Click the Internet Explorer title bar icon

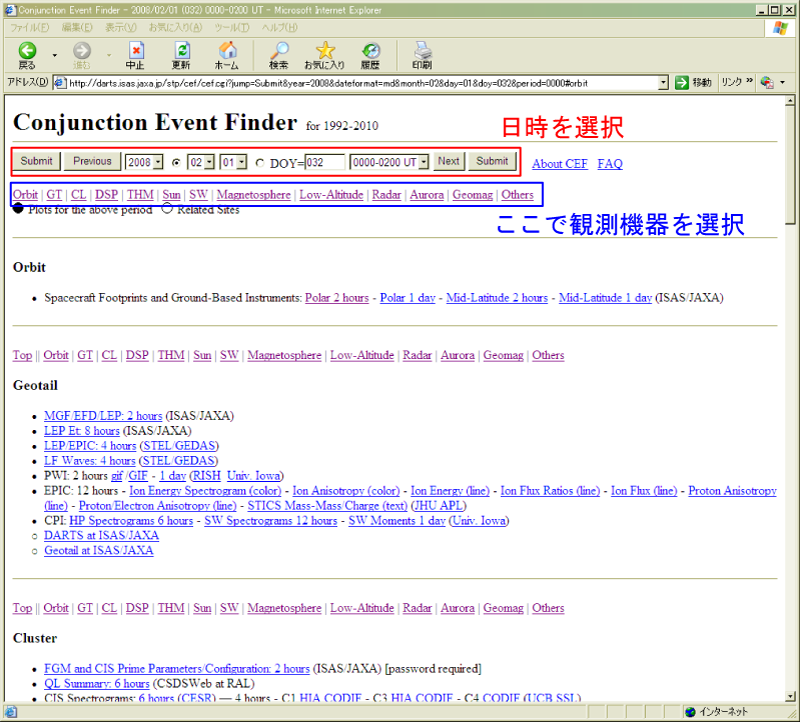click(11, 10)
